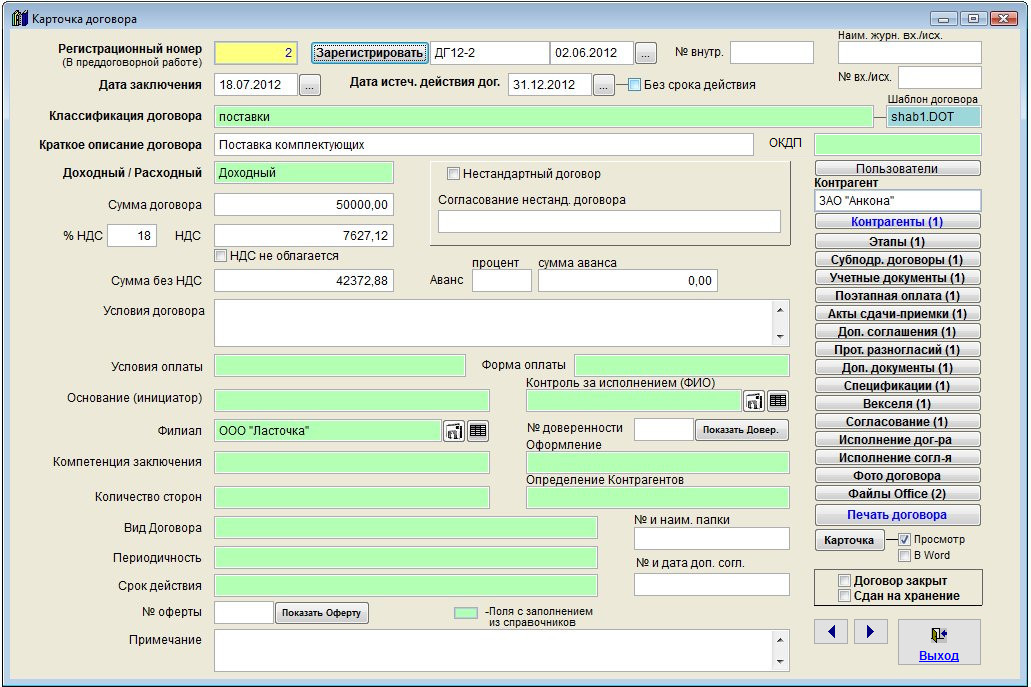The width and height of the screenshot is (1031, 687).
Task: Open the Контрагенты (1) section
Action: (897, 222)
